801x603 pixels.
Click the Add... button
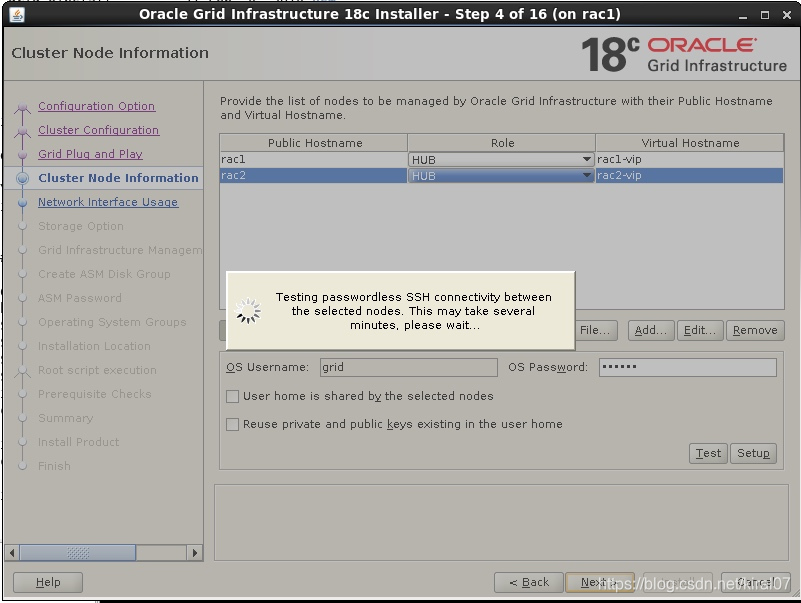point(651,331)
